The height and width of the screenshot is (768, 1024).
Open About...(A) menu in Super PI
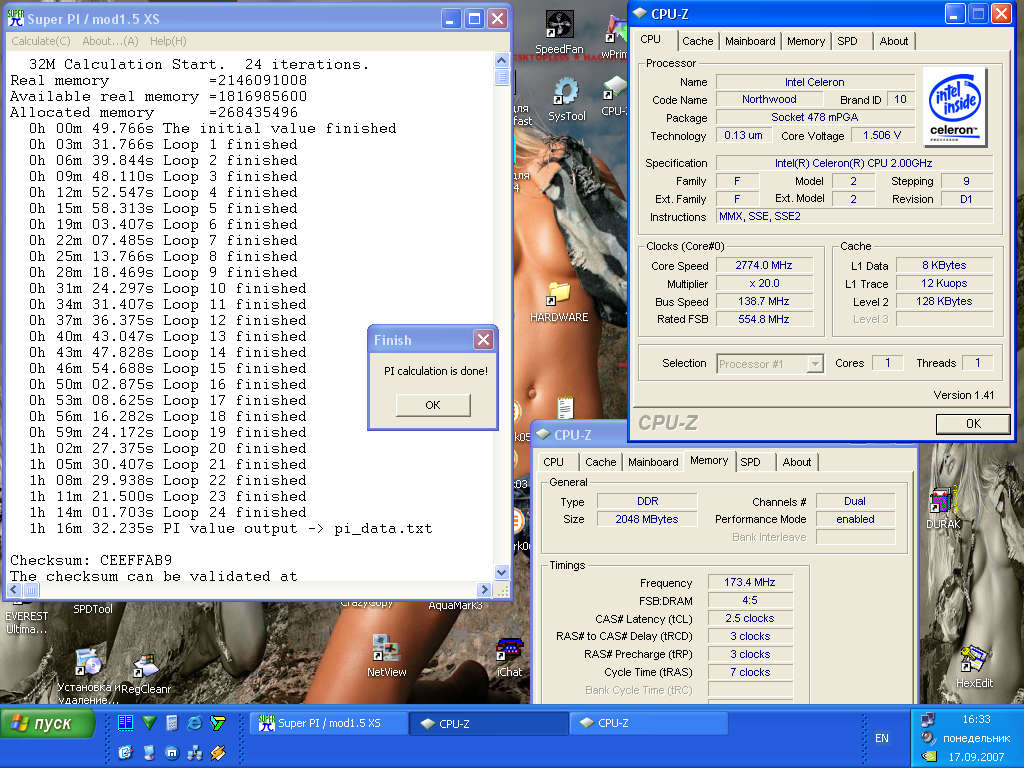[110, 40]
